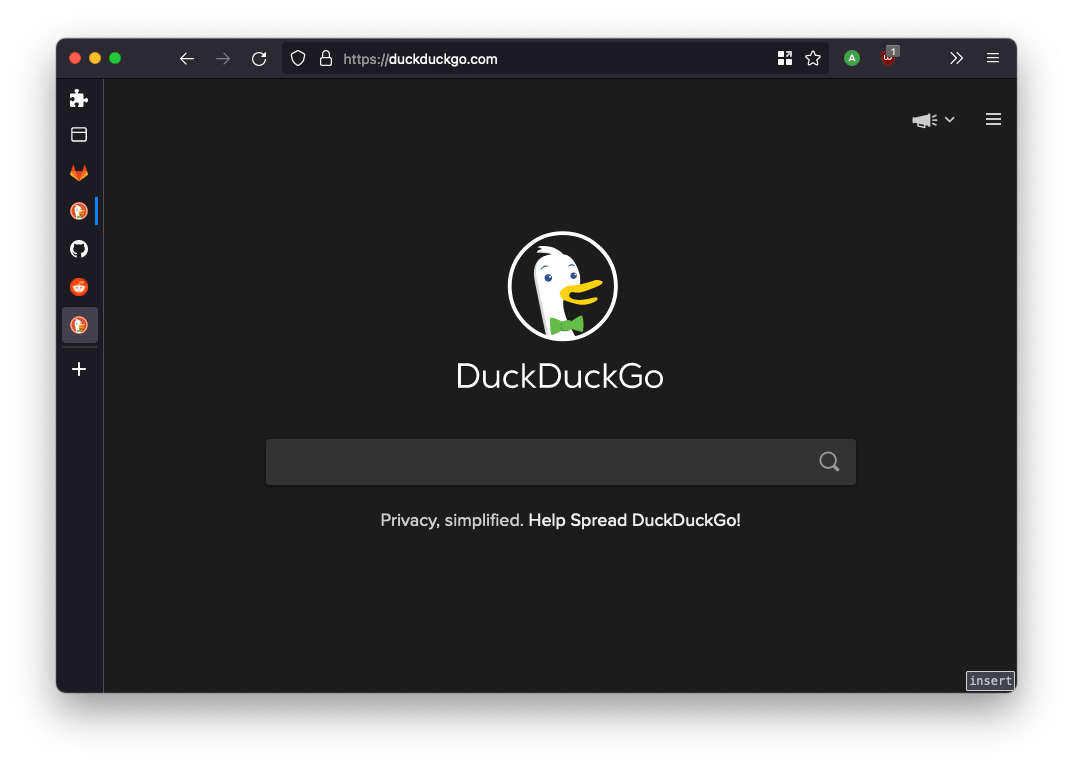Viewport: 1073px width, 767px height.
Task: Switch to the Reddit tab
Action: 79,287
